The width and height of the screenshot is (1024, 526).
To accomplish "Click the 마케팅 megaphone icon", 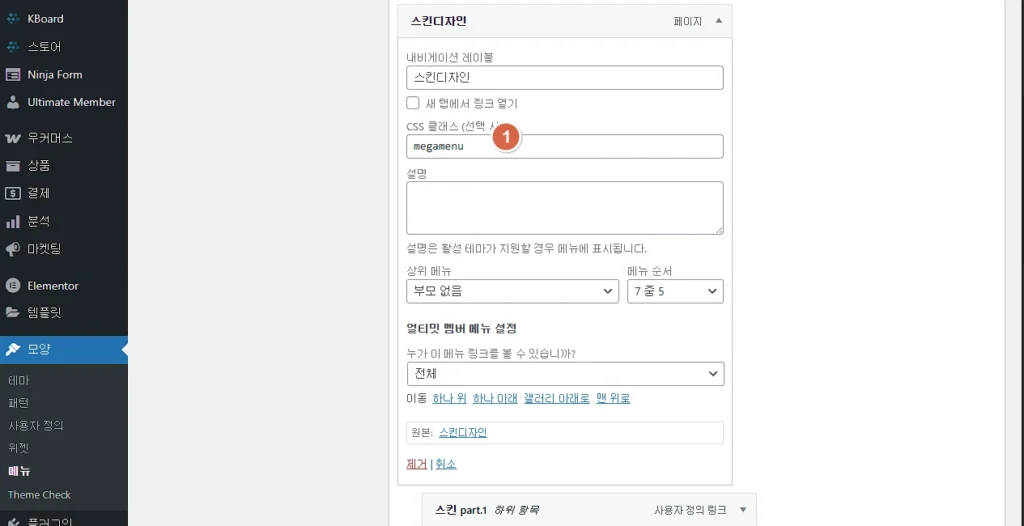I will [12, 249].
